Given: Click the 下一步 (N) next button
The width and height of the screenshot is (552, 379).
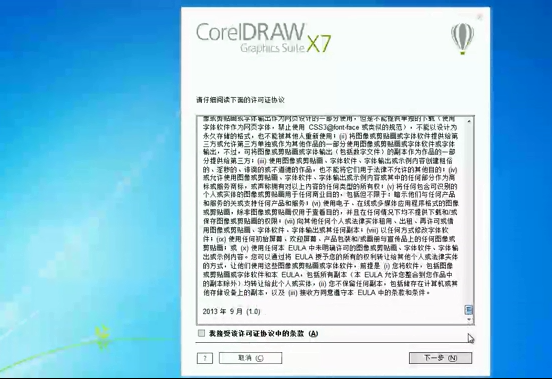Looking at the screenshot, I should 440,358.
